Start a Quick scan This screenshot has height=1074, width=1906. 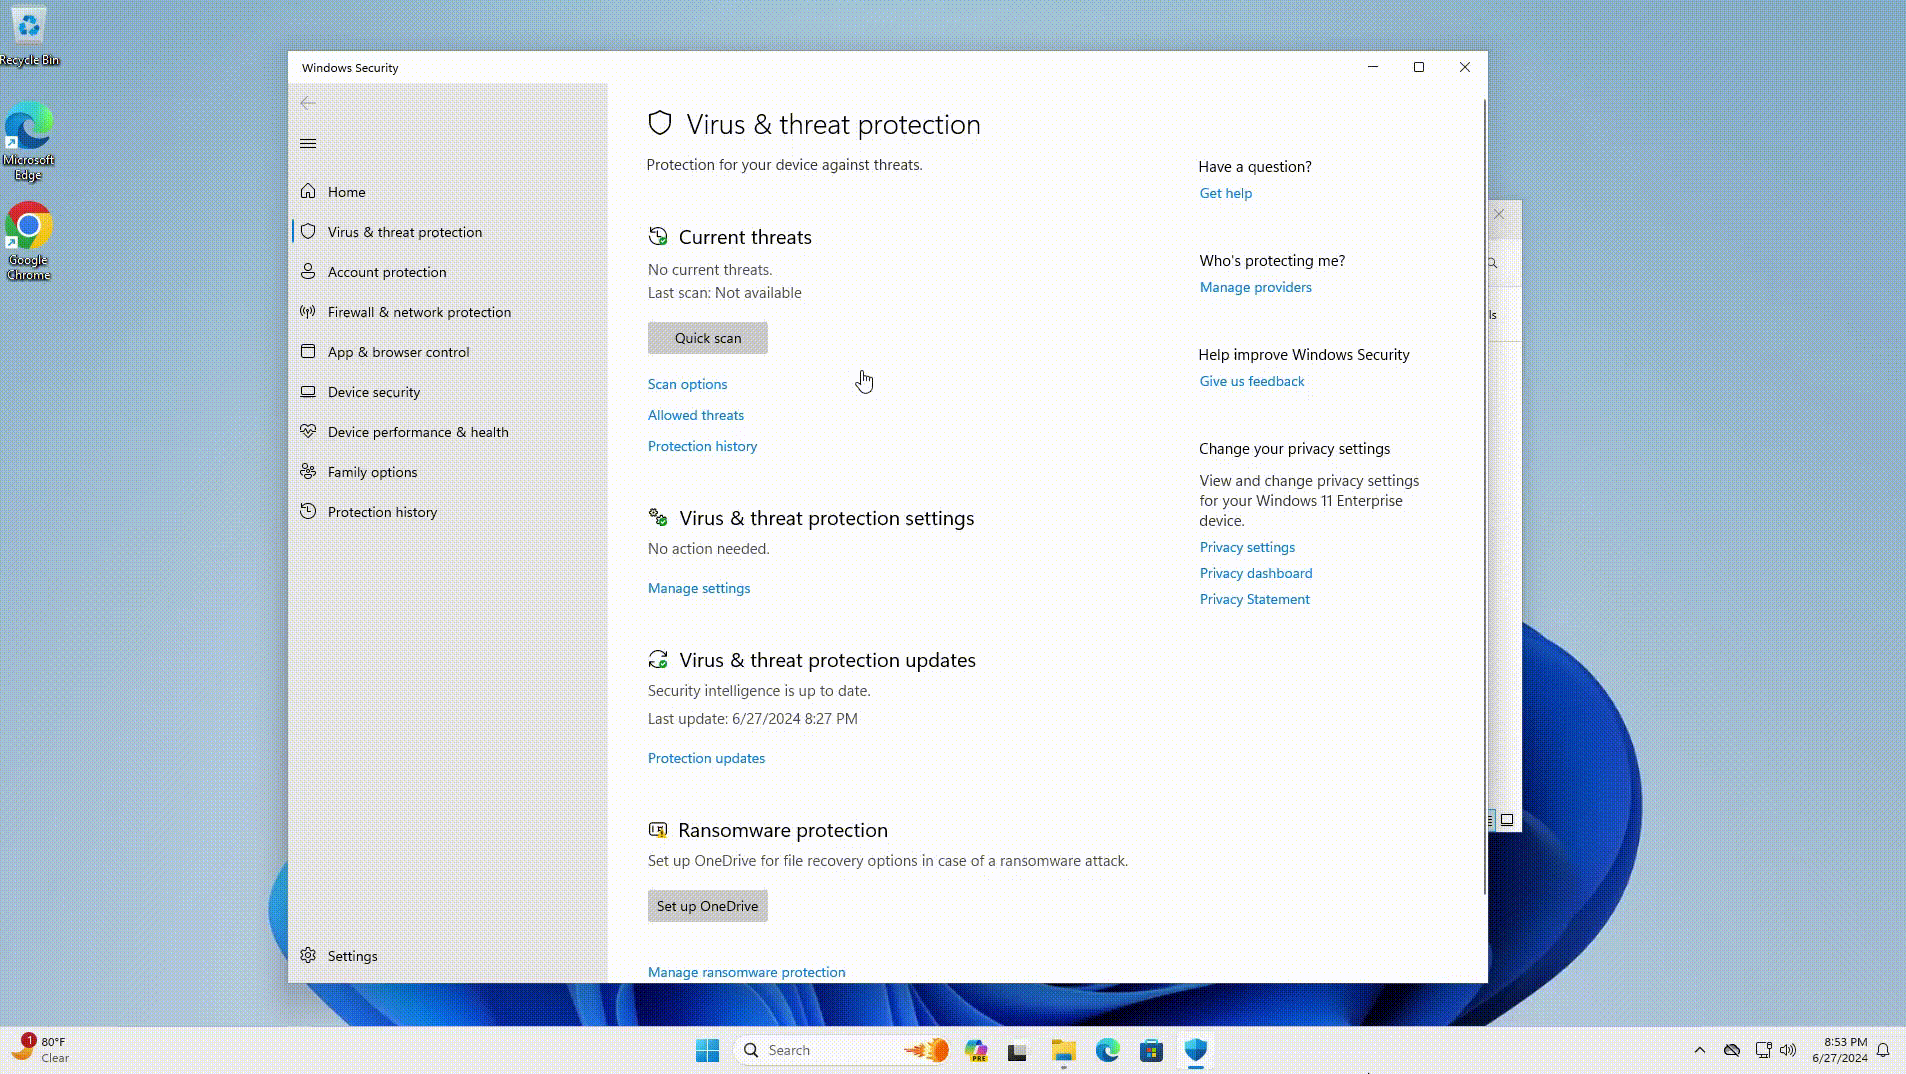click(707, 338)
